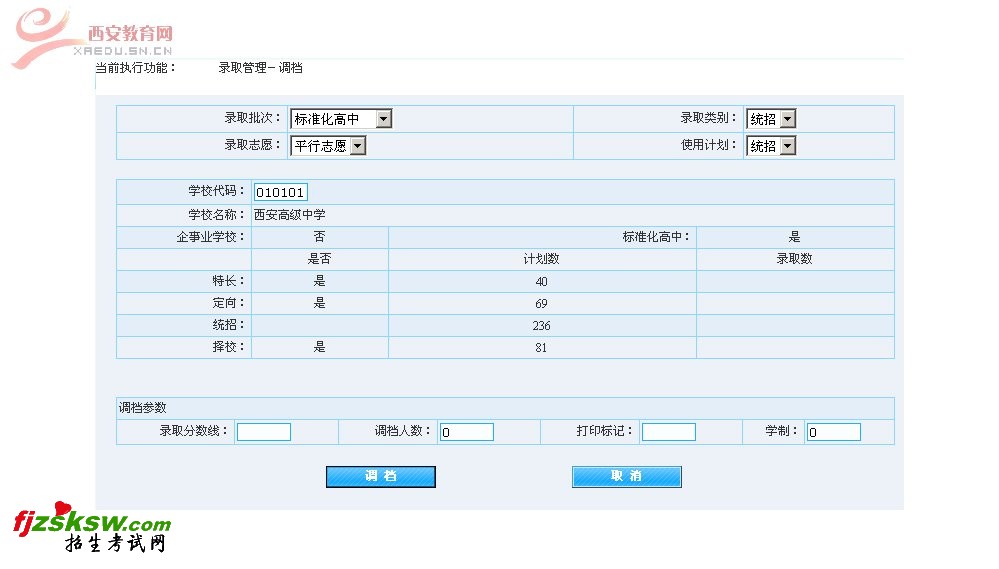The height and width of the screenshot is (569, 999).
Task: Open the 录取批次 dropdown
Action: click(x=341, y=119)
